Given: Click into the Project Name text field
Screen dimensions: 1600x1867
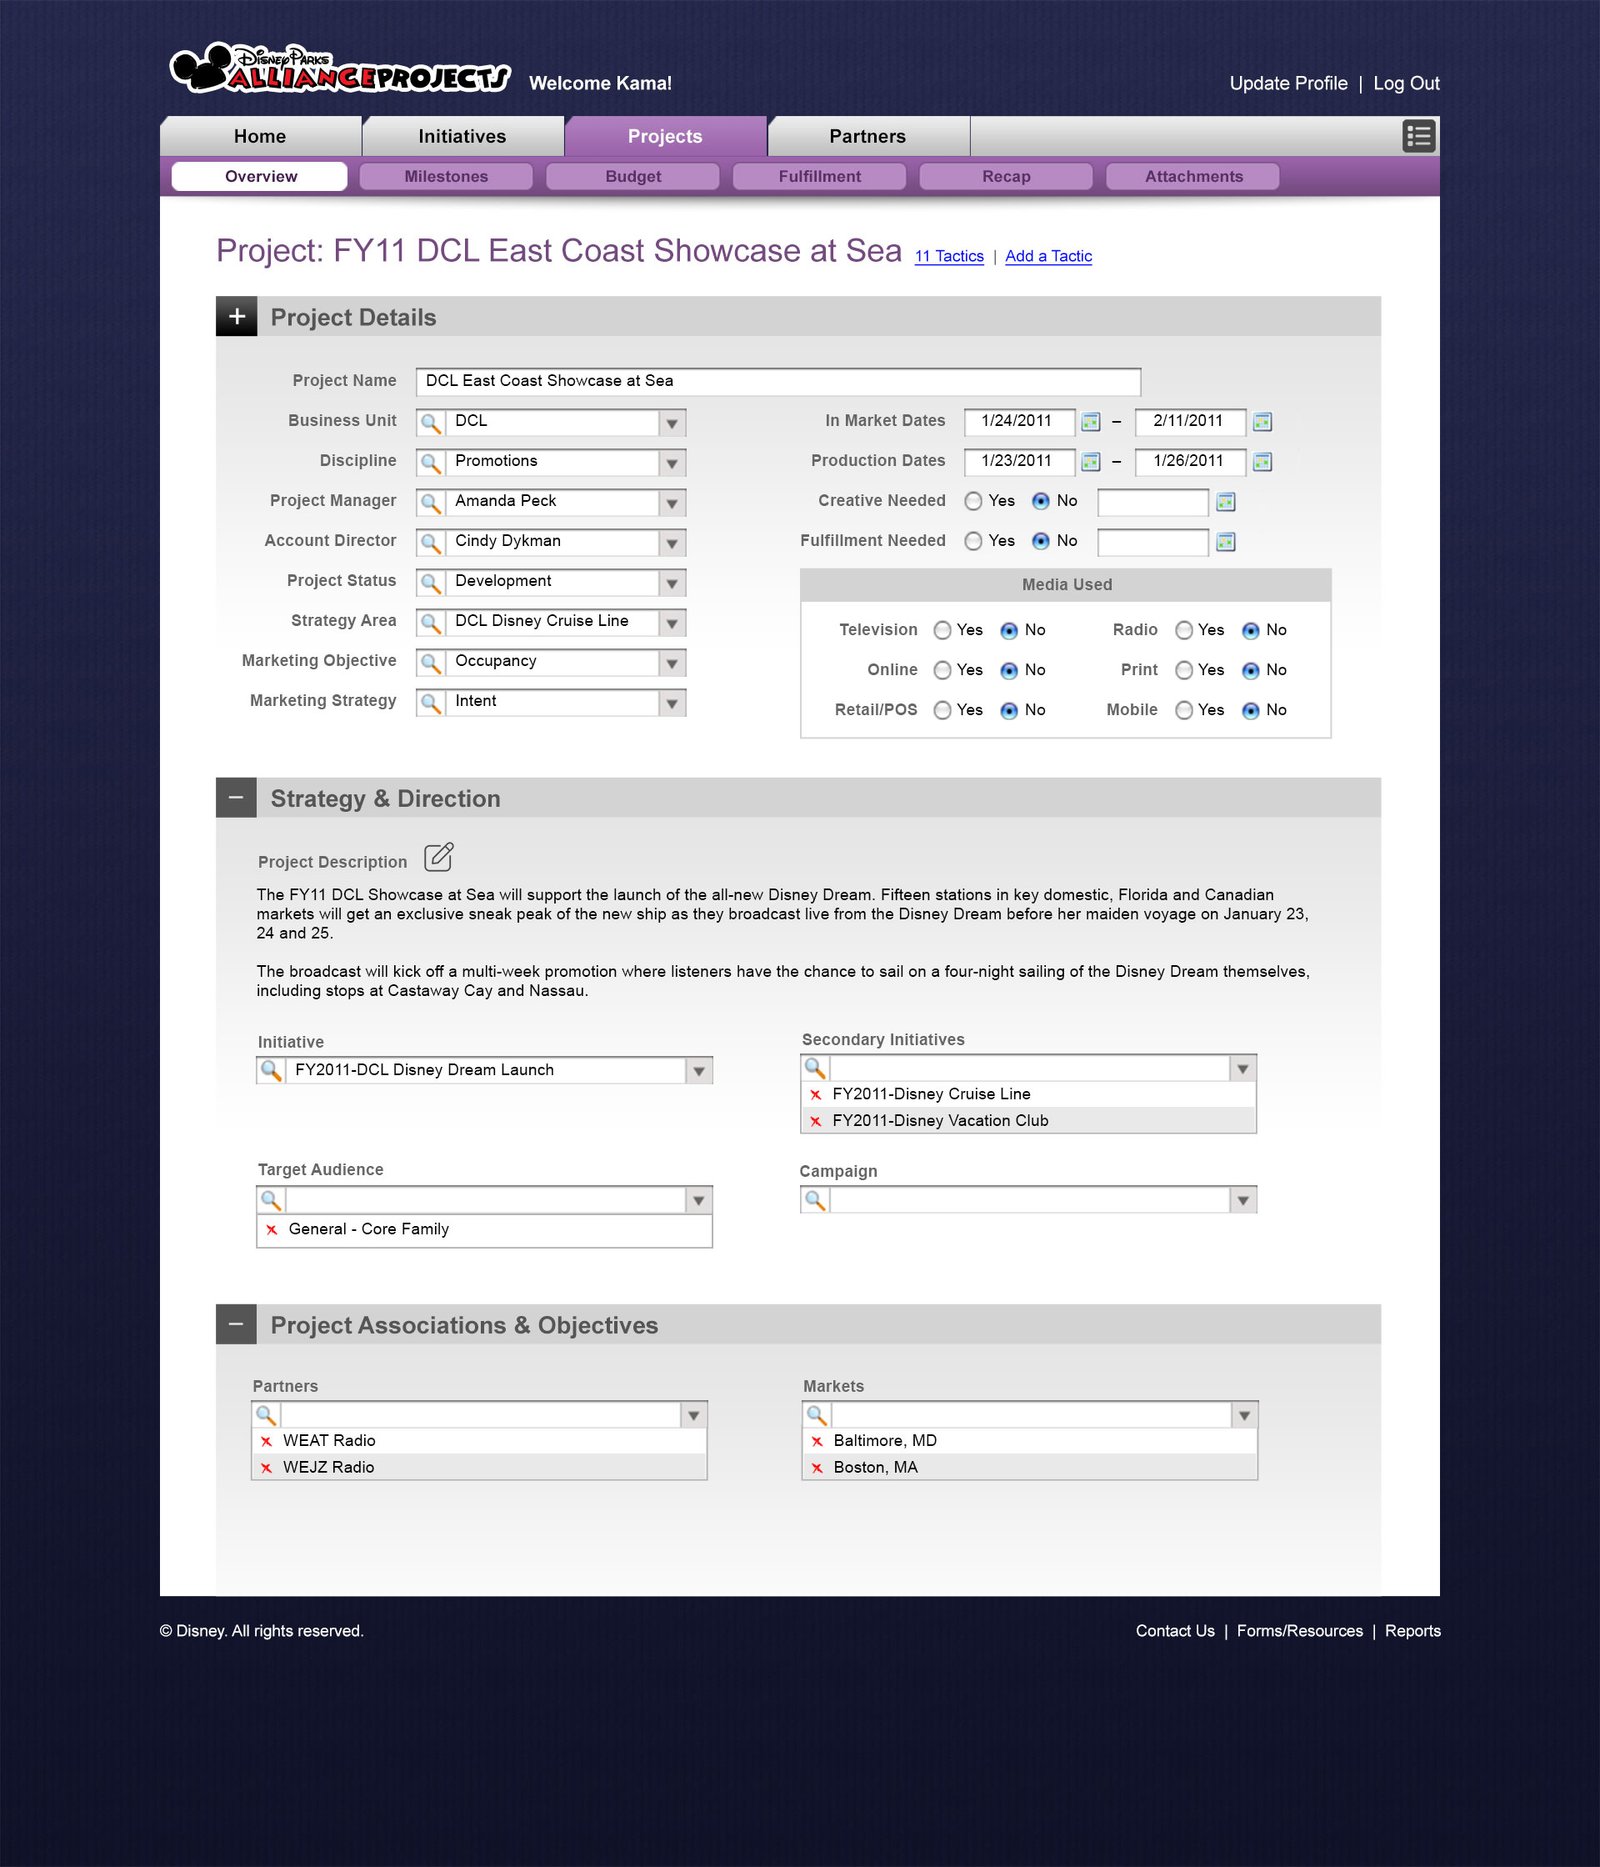Looking at the screenshot, I should pos(778,382).
